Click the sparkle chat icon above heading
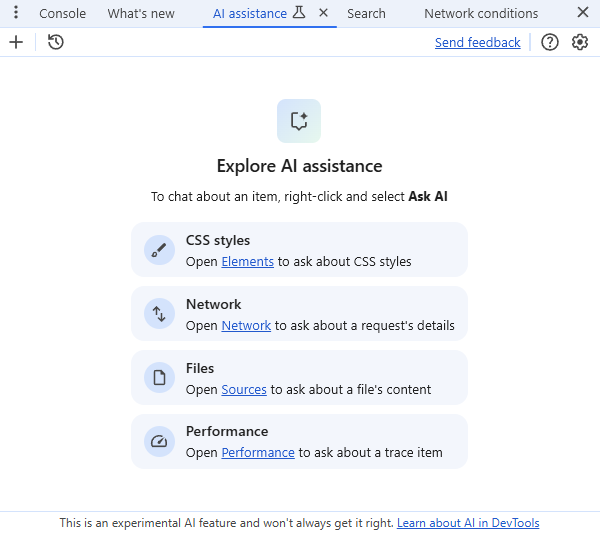The width and height of the screenshot is (600, 534). 299,121
